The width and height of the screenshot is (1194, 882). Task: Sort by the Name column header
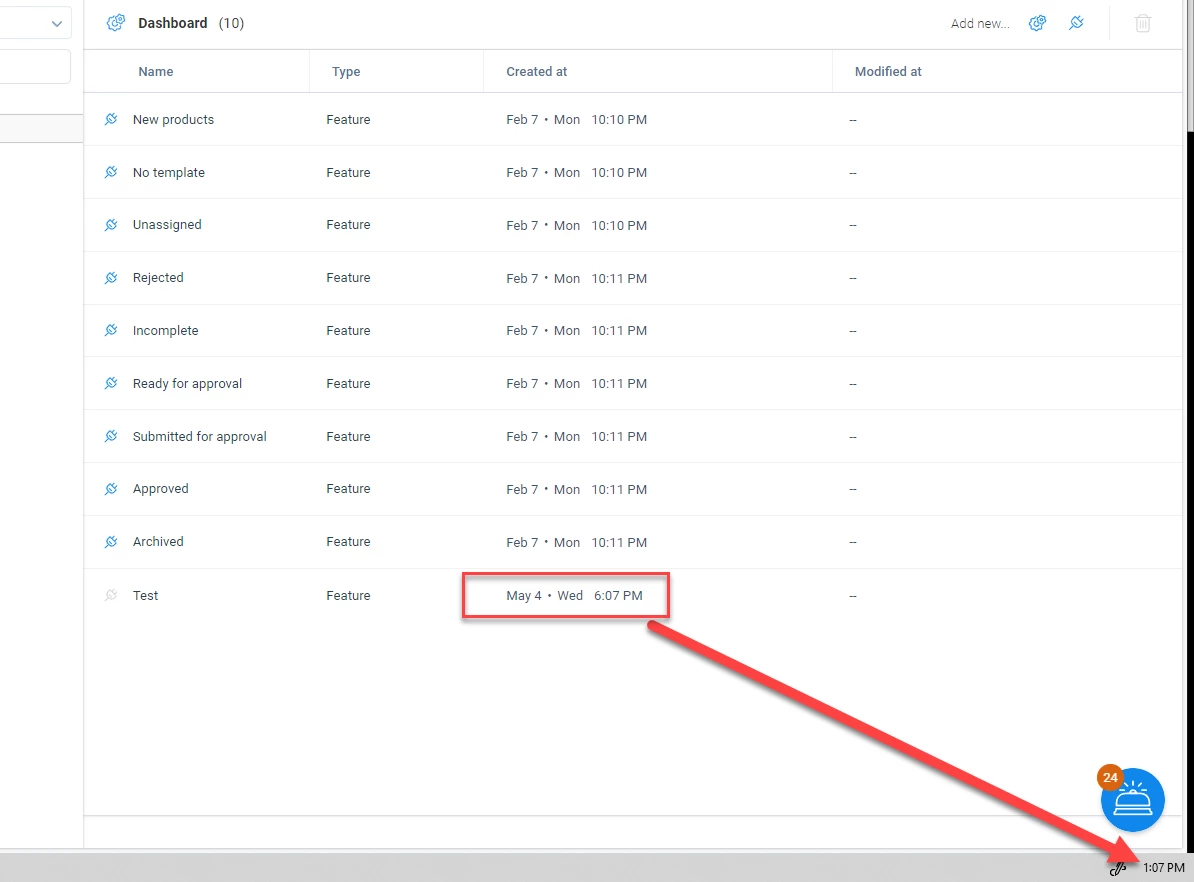(x=156, y=72)
